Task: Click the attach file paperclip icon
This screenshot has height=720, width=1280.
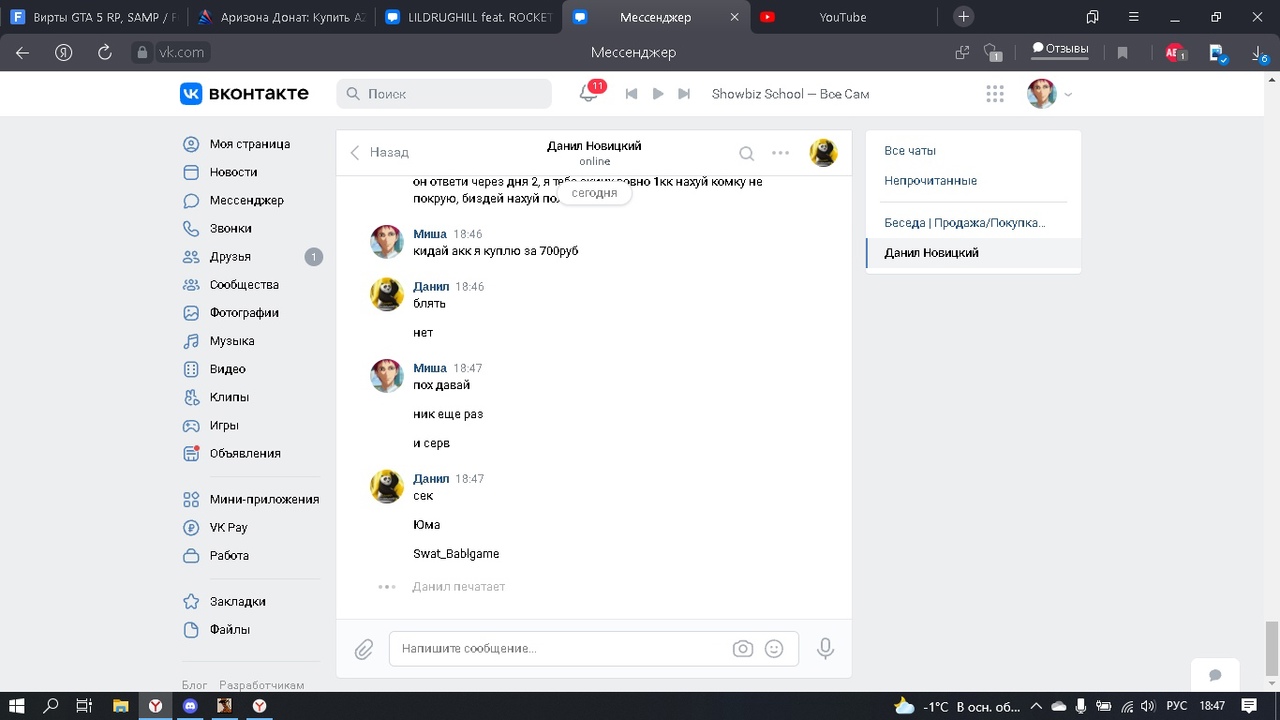Action: pyautogui.click(x=364, y=649)
